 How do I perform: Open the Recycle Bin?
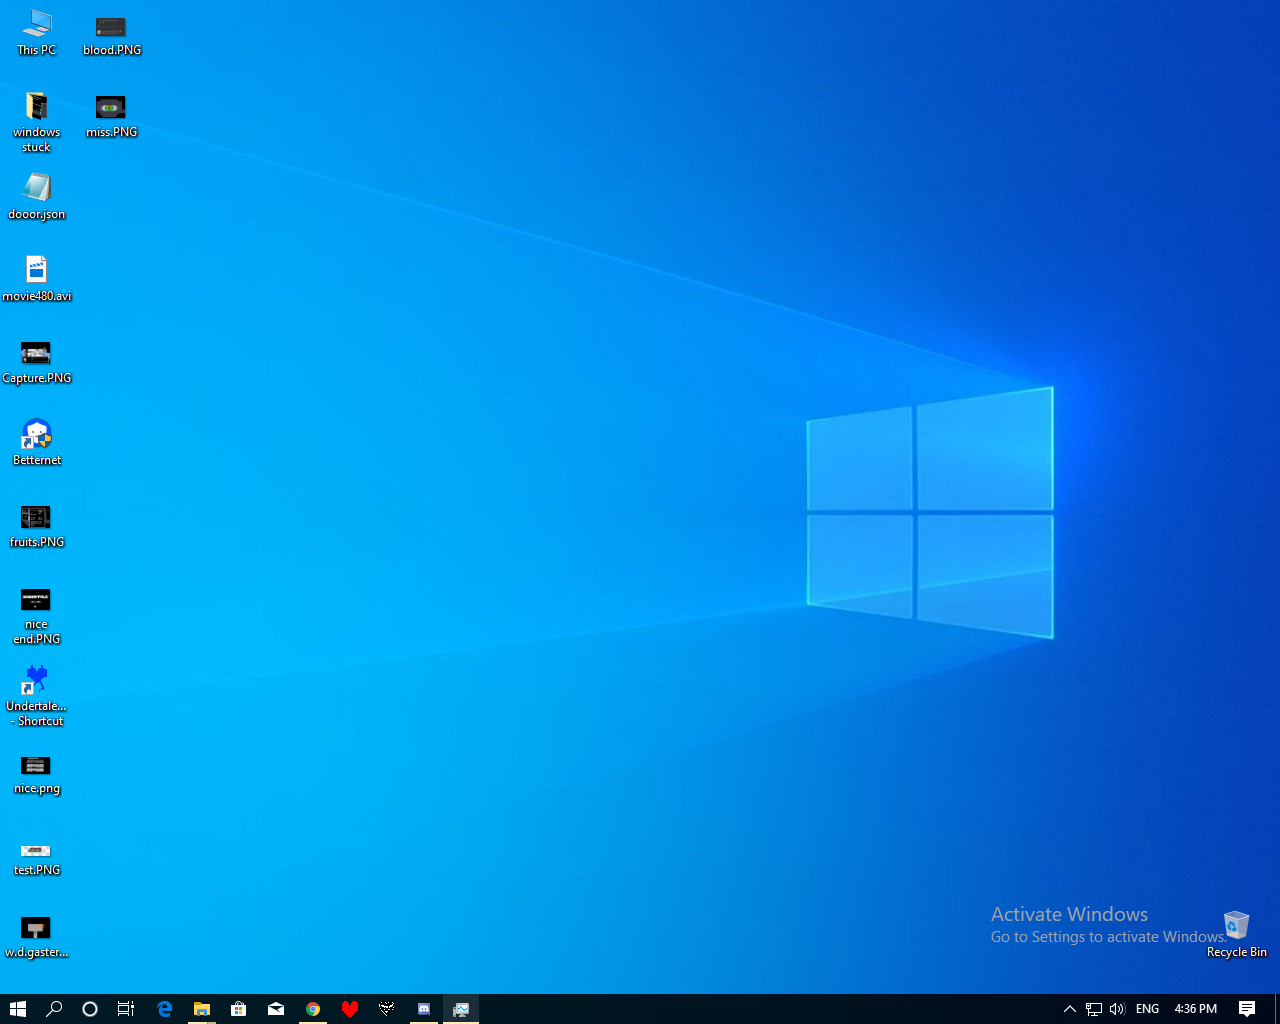point(1236,925)
